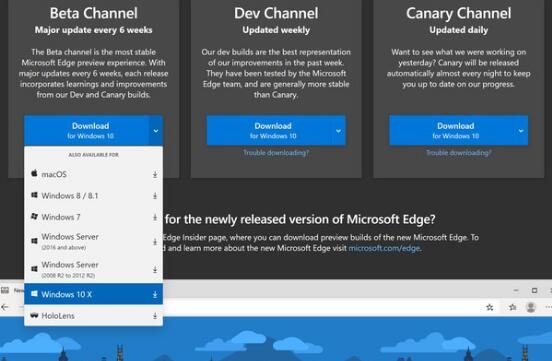Click download arrow for Windows Server 2016 and above
The height and width of the screenshot is (361, 552).
point(155,242)
